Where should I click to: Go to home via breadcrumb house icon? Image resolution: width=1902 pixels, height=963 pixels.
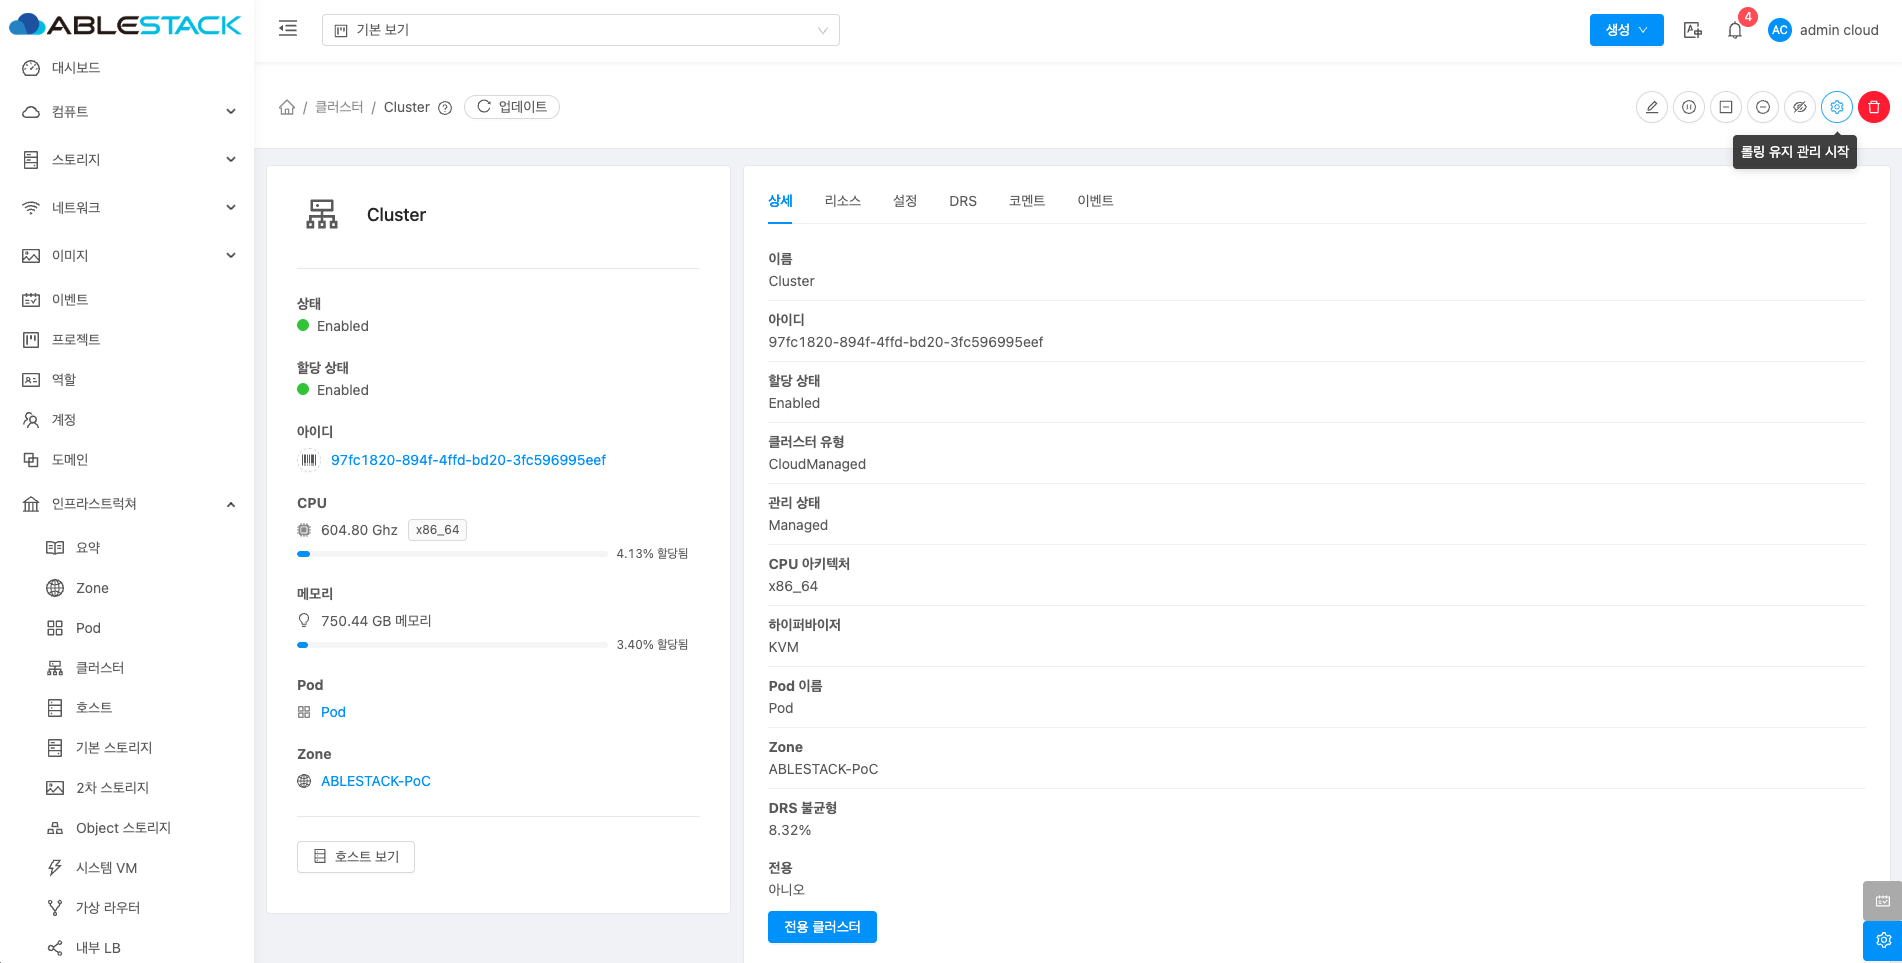click(x=287, y=107)
